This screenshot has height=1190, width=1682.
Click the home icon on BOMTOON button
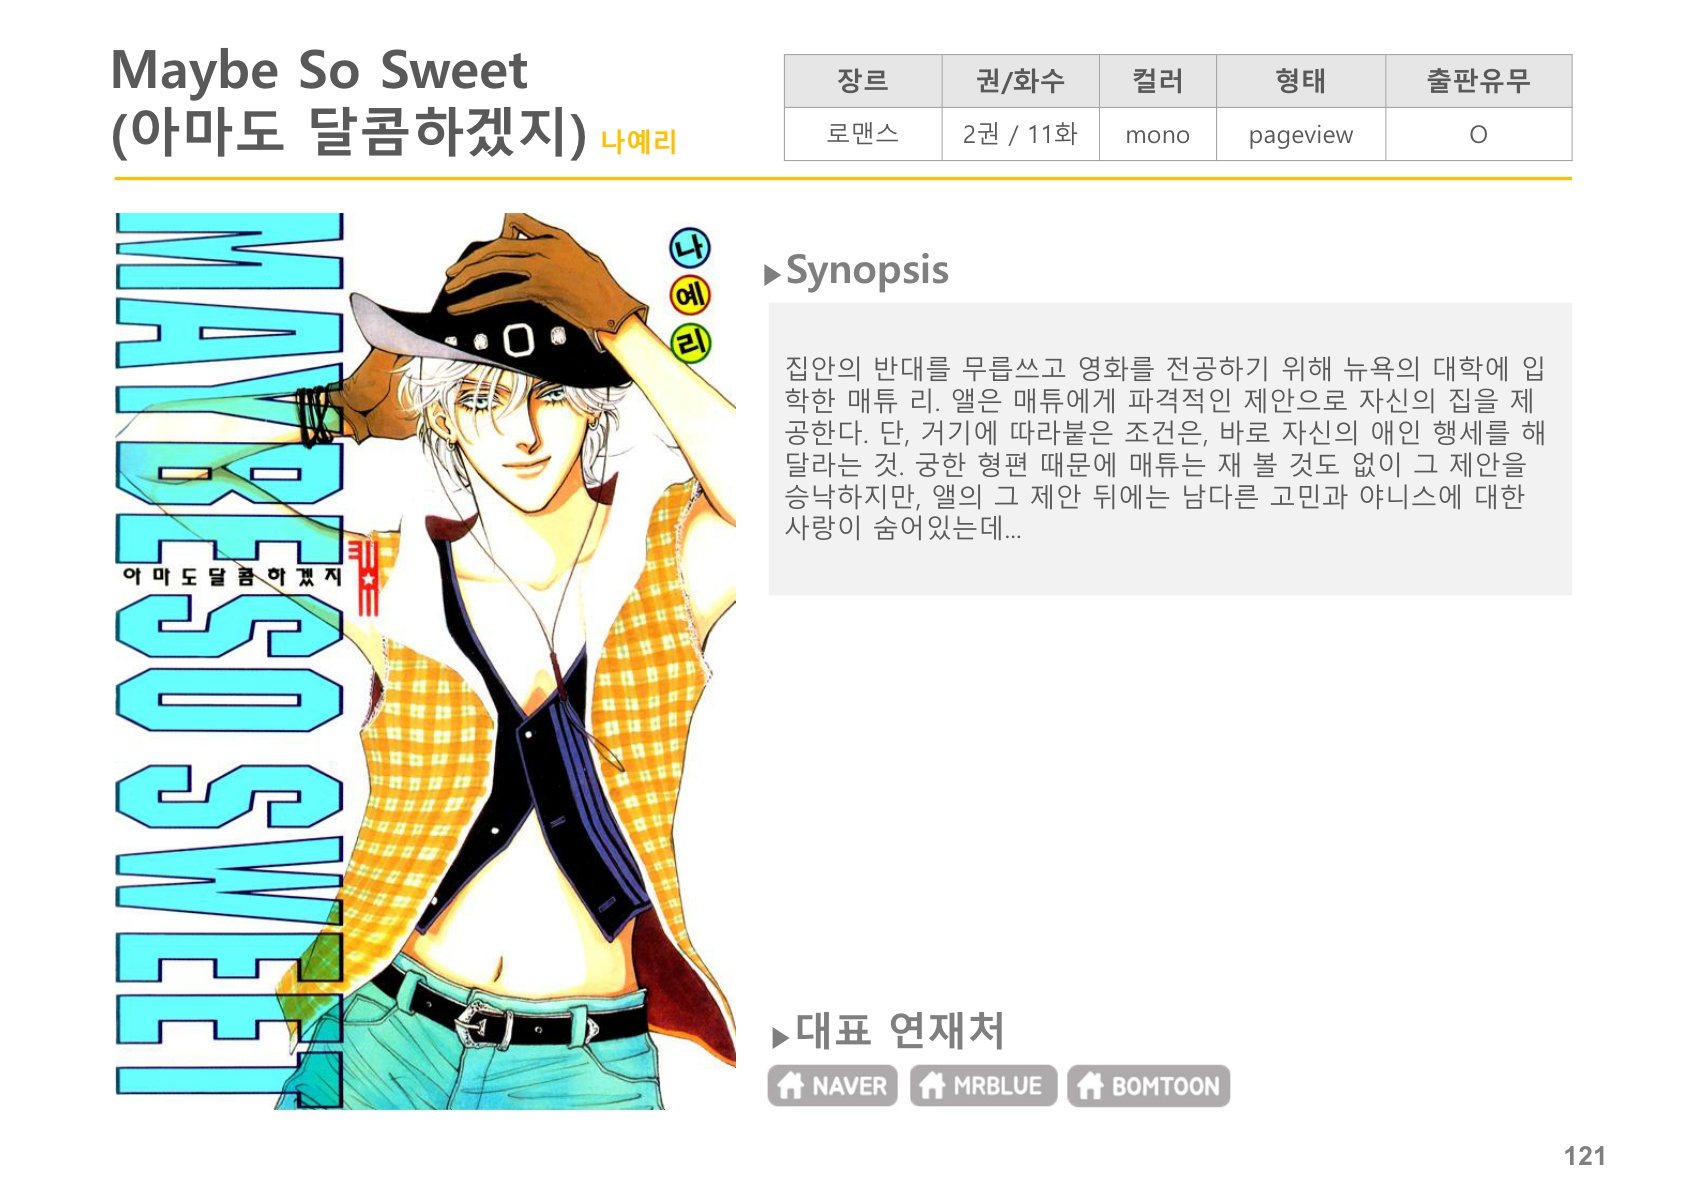[1090, 1085]
